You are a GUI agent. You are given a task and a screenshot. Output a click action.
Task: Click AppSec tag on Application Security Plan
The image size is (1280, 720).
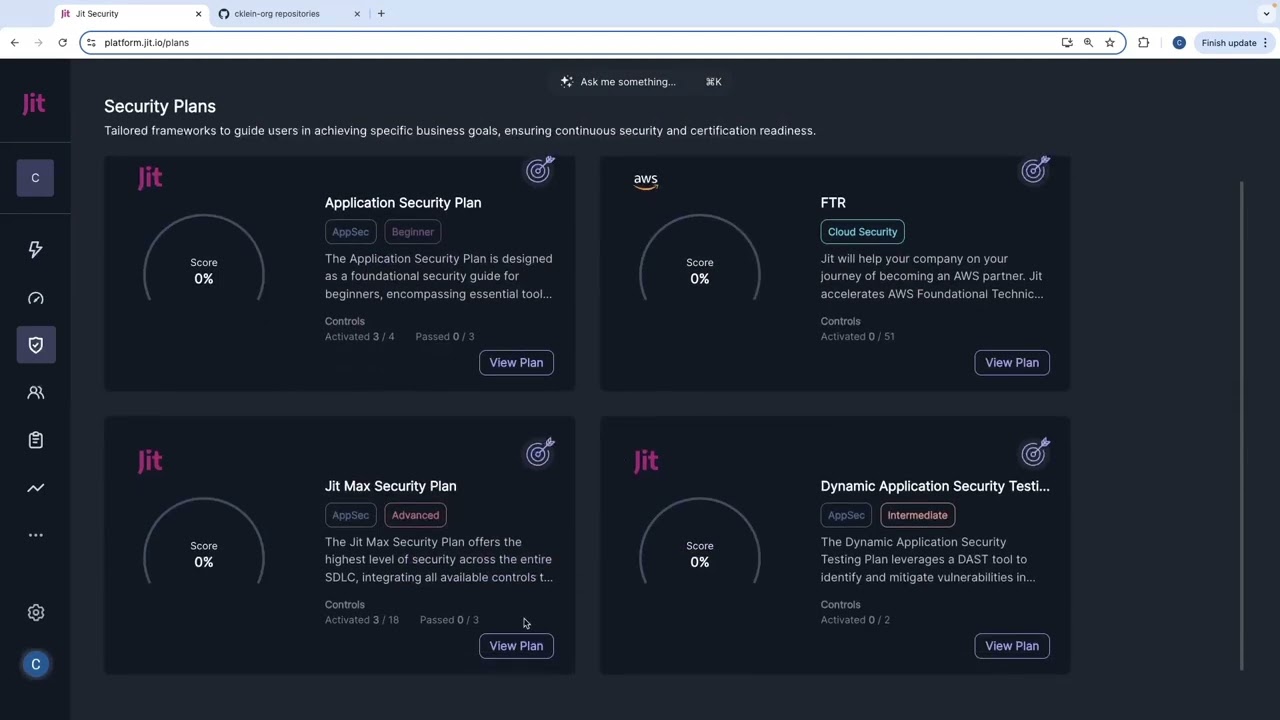350,232
